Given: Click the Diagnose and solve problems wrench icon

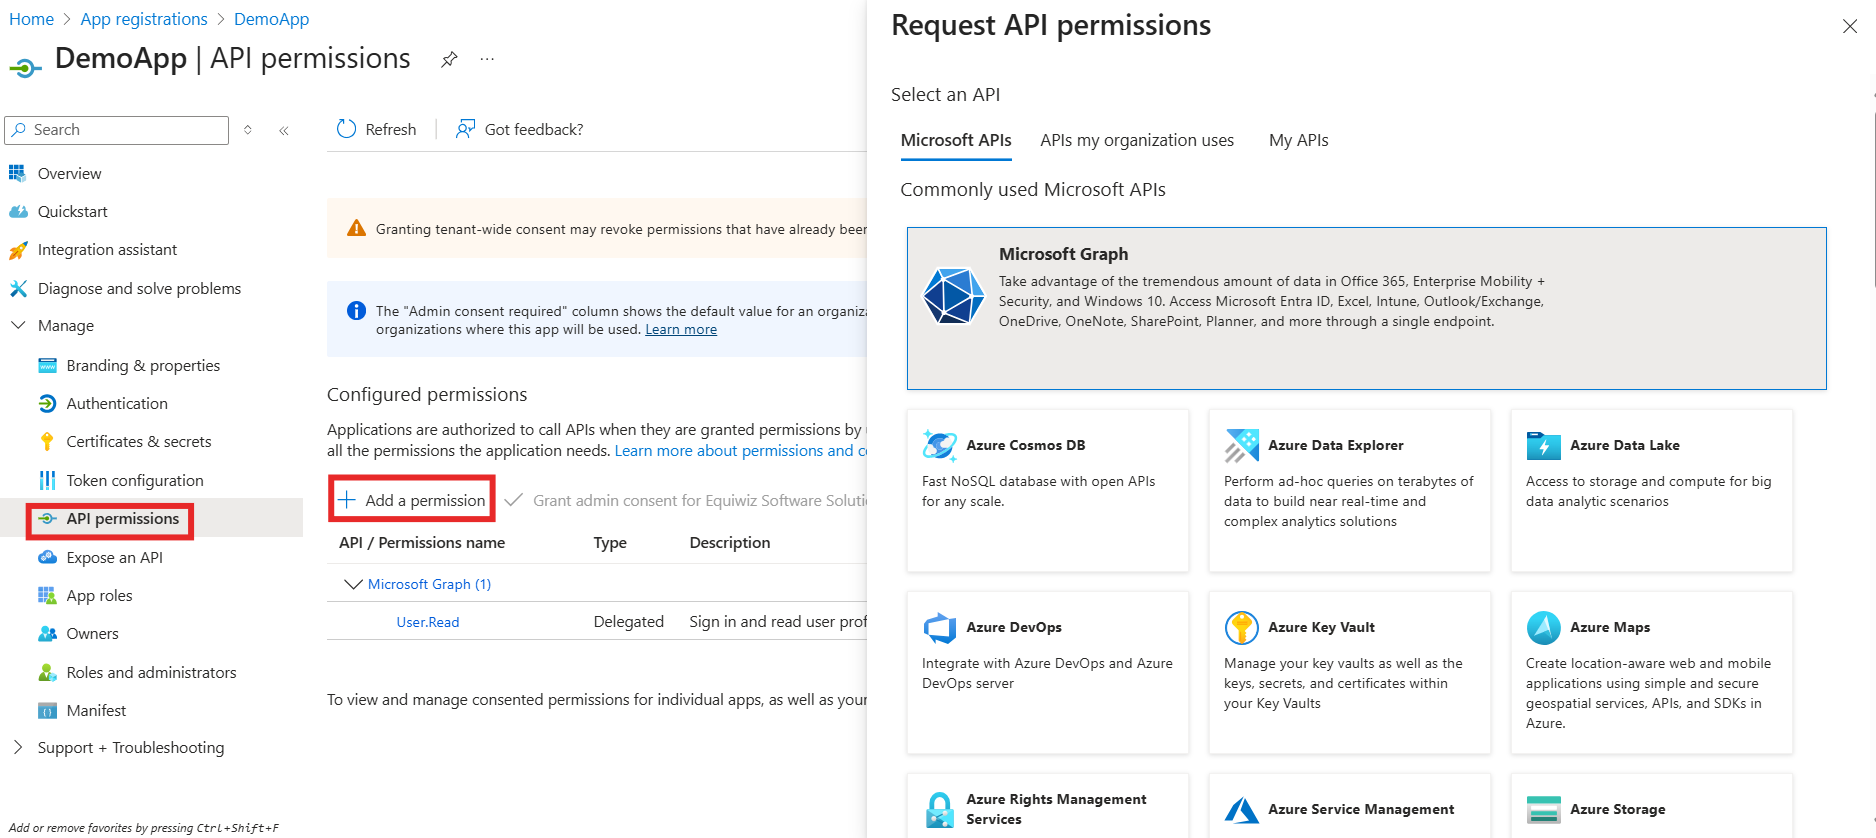Looking at the screenshot, I should click(18, 289).
